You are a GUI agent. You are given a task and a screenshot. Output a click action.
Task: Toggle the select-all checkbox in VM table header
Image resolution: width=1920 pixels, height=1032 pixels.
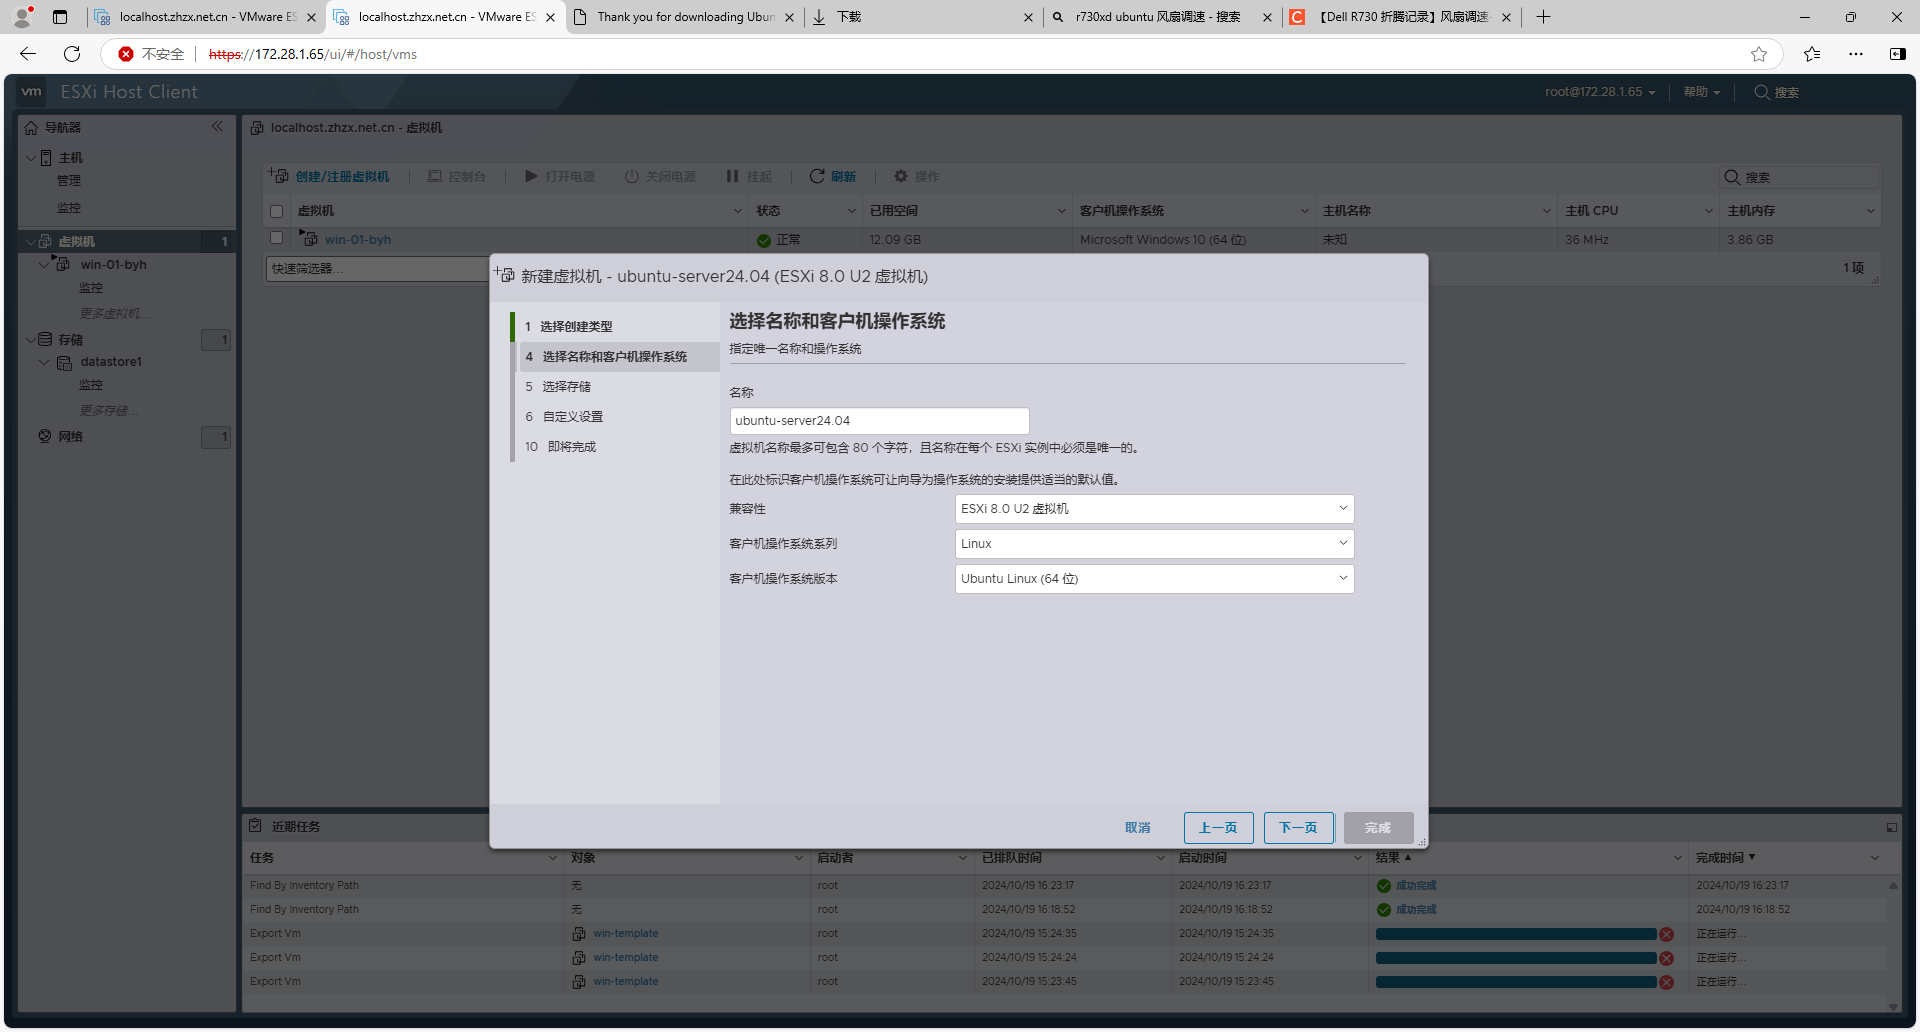[x=277, y=211]
